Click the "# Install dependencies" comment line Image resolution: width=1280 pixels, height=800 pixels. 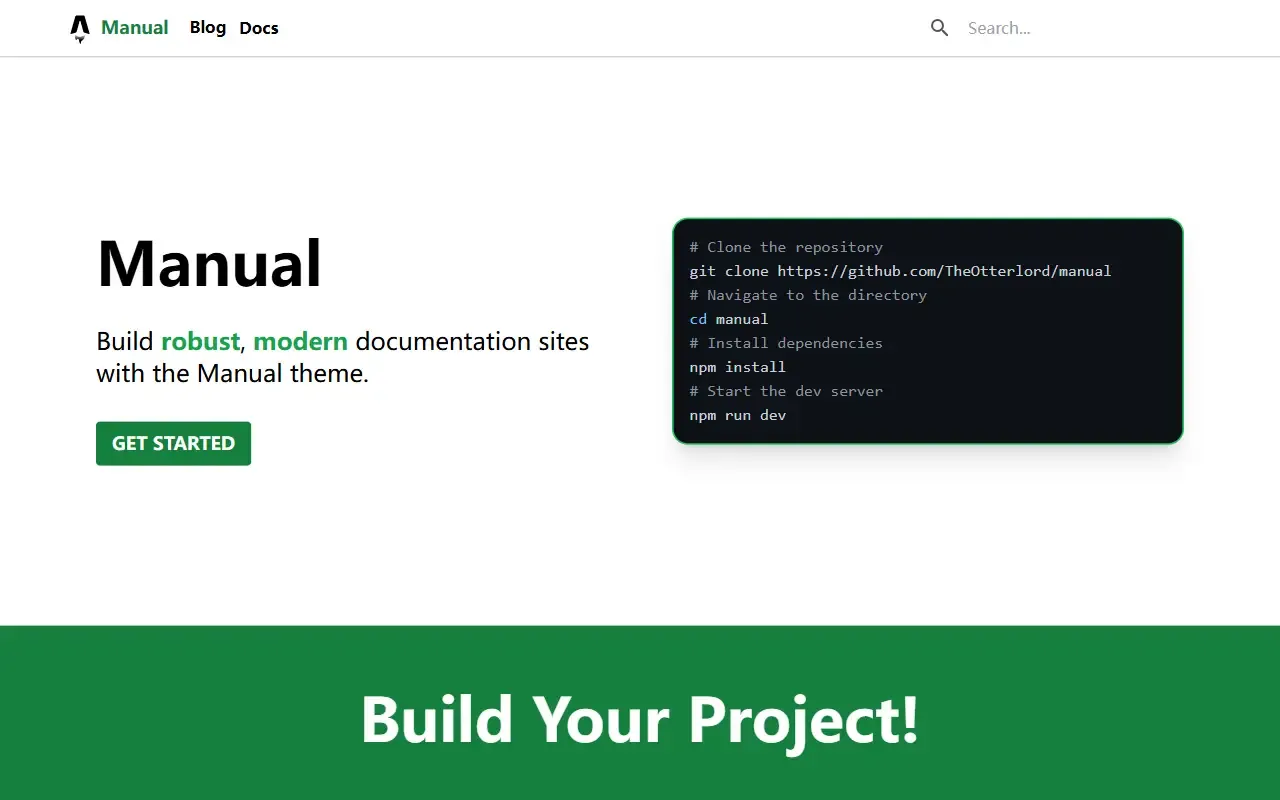point(786,343)
